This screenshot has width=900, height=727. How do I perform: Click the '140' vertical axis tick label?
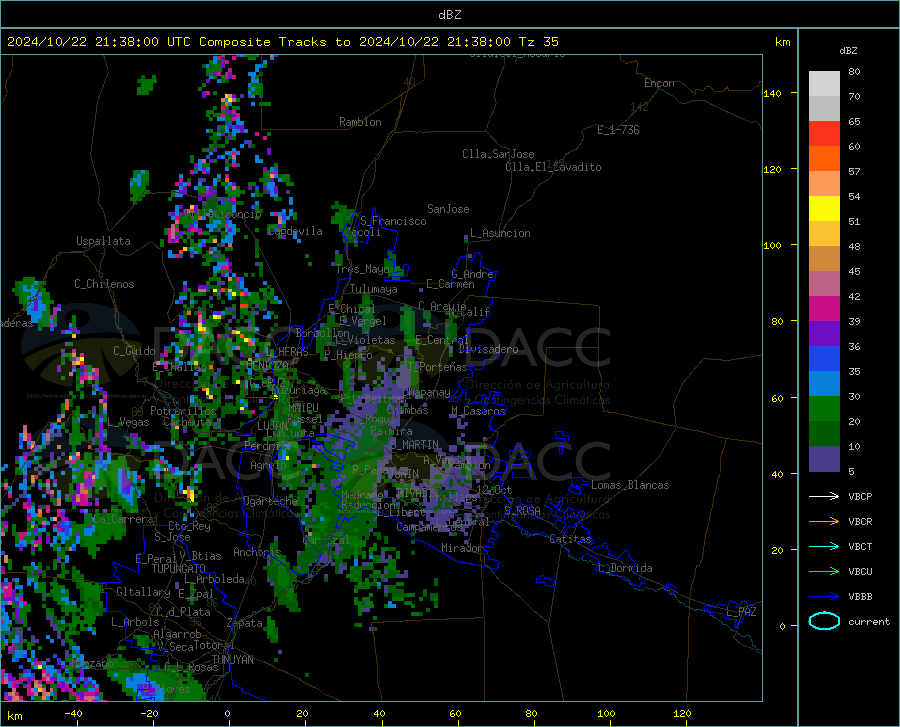click(772, 93)
